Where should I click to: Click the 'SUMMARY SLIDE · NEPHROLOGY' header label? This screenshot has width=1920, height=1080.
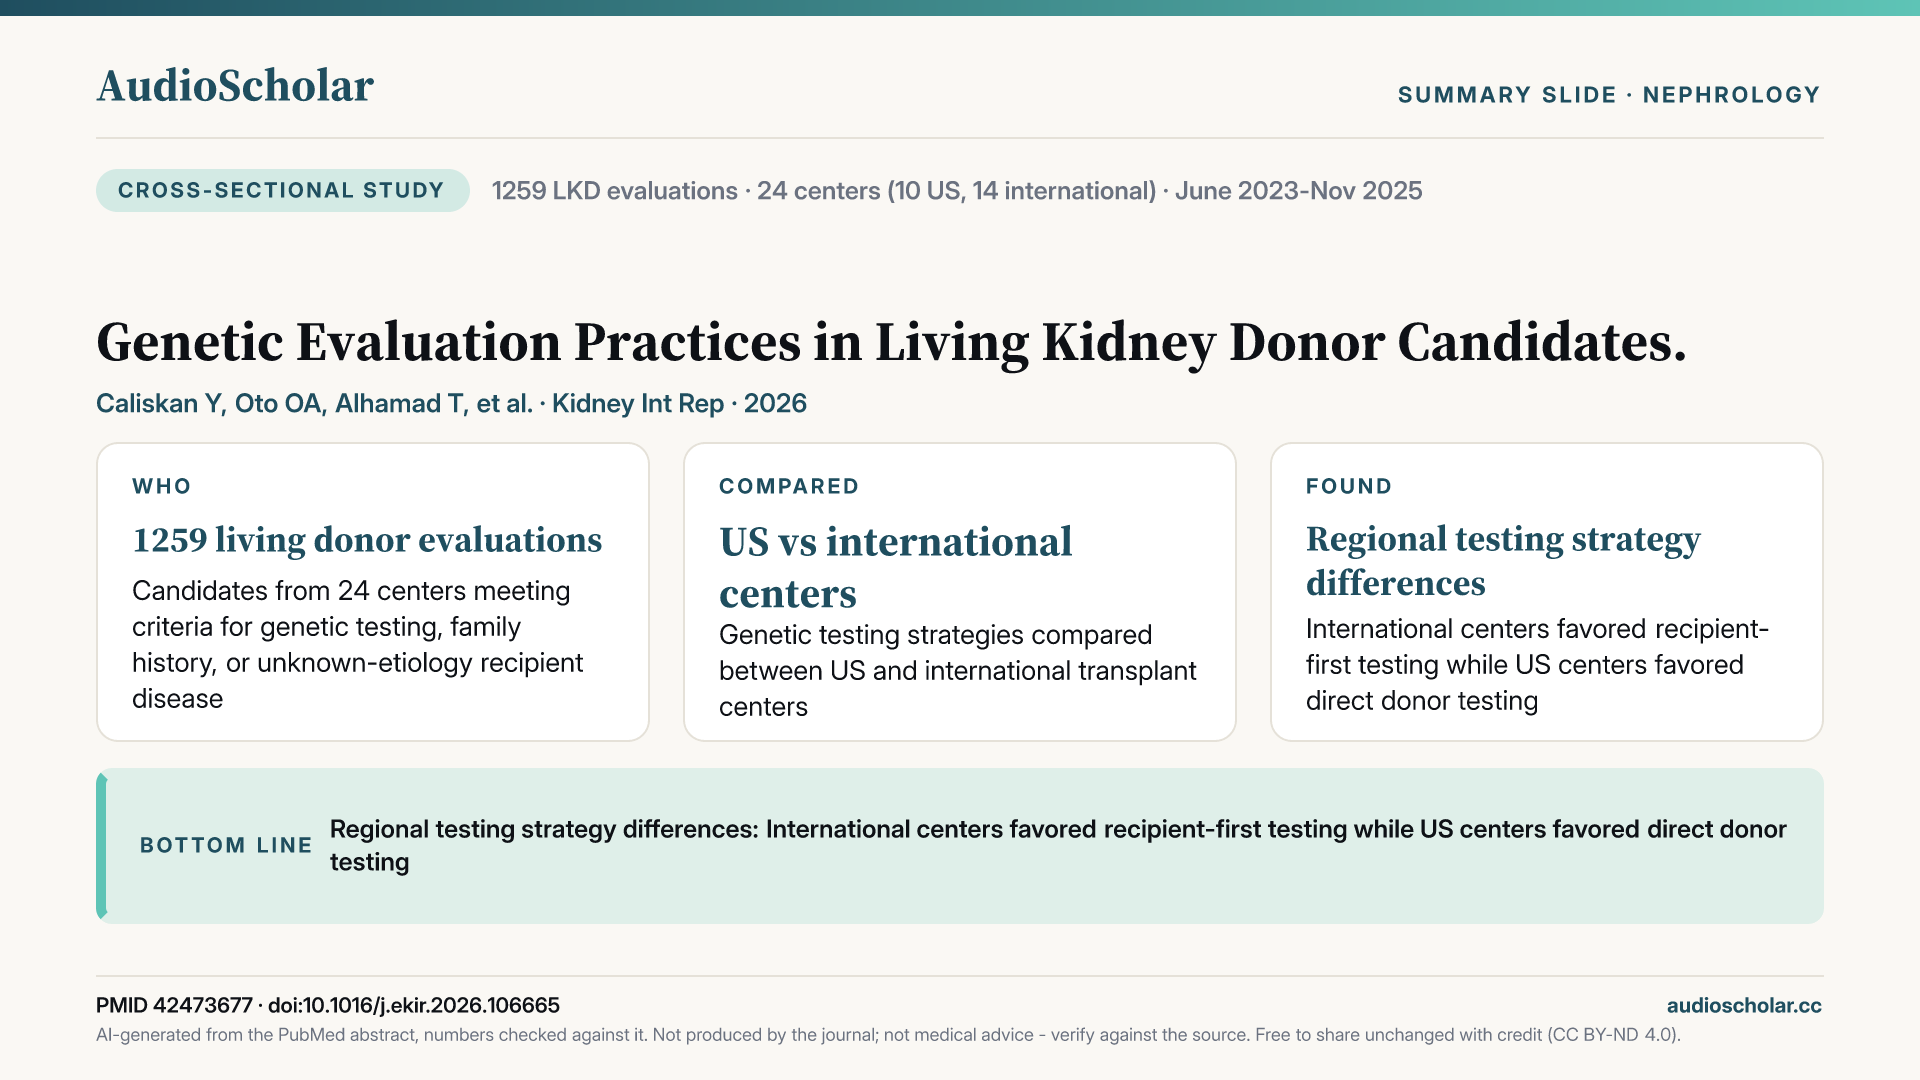coord(1609,95)
